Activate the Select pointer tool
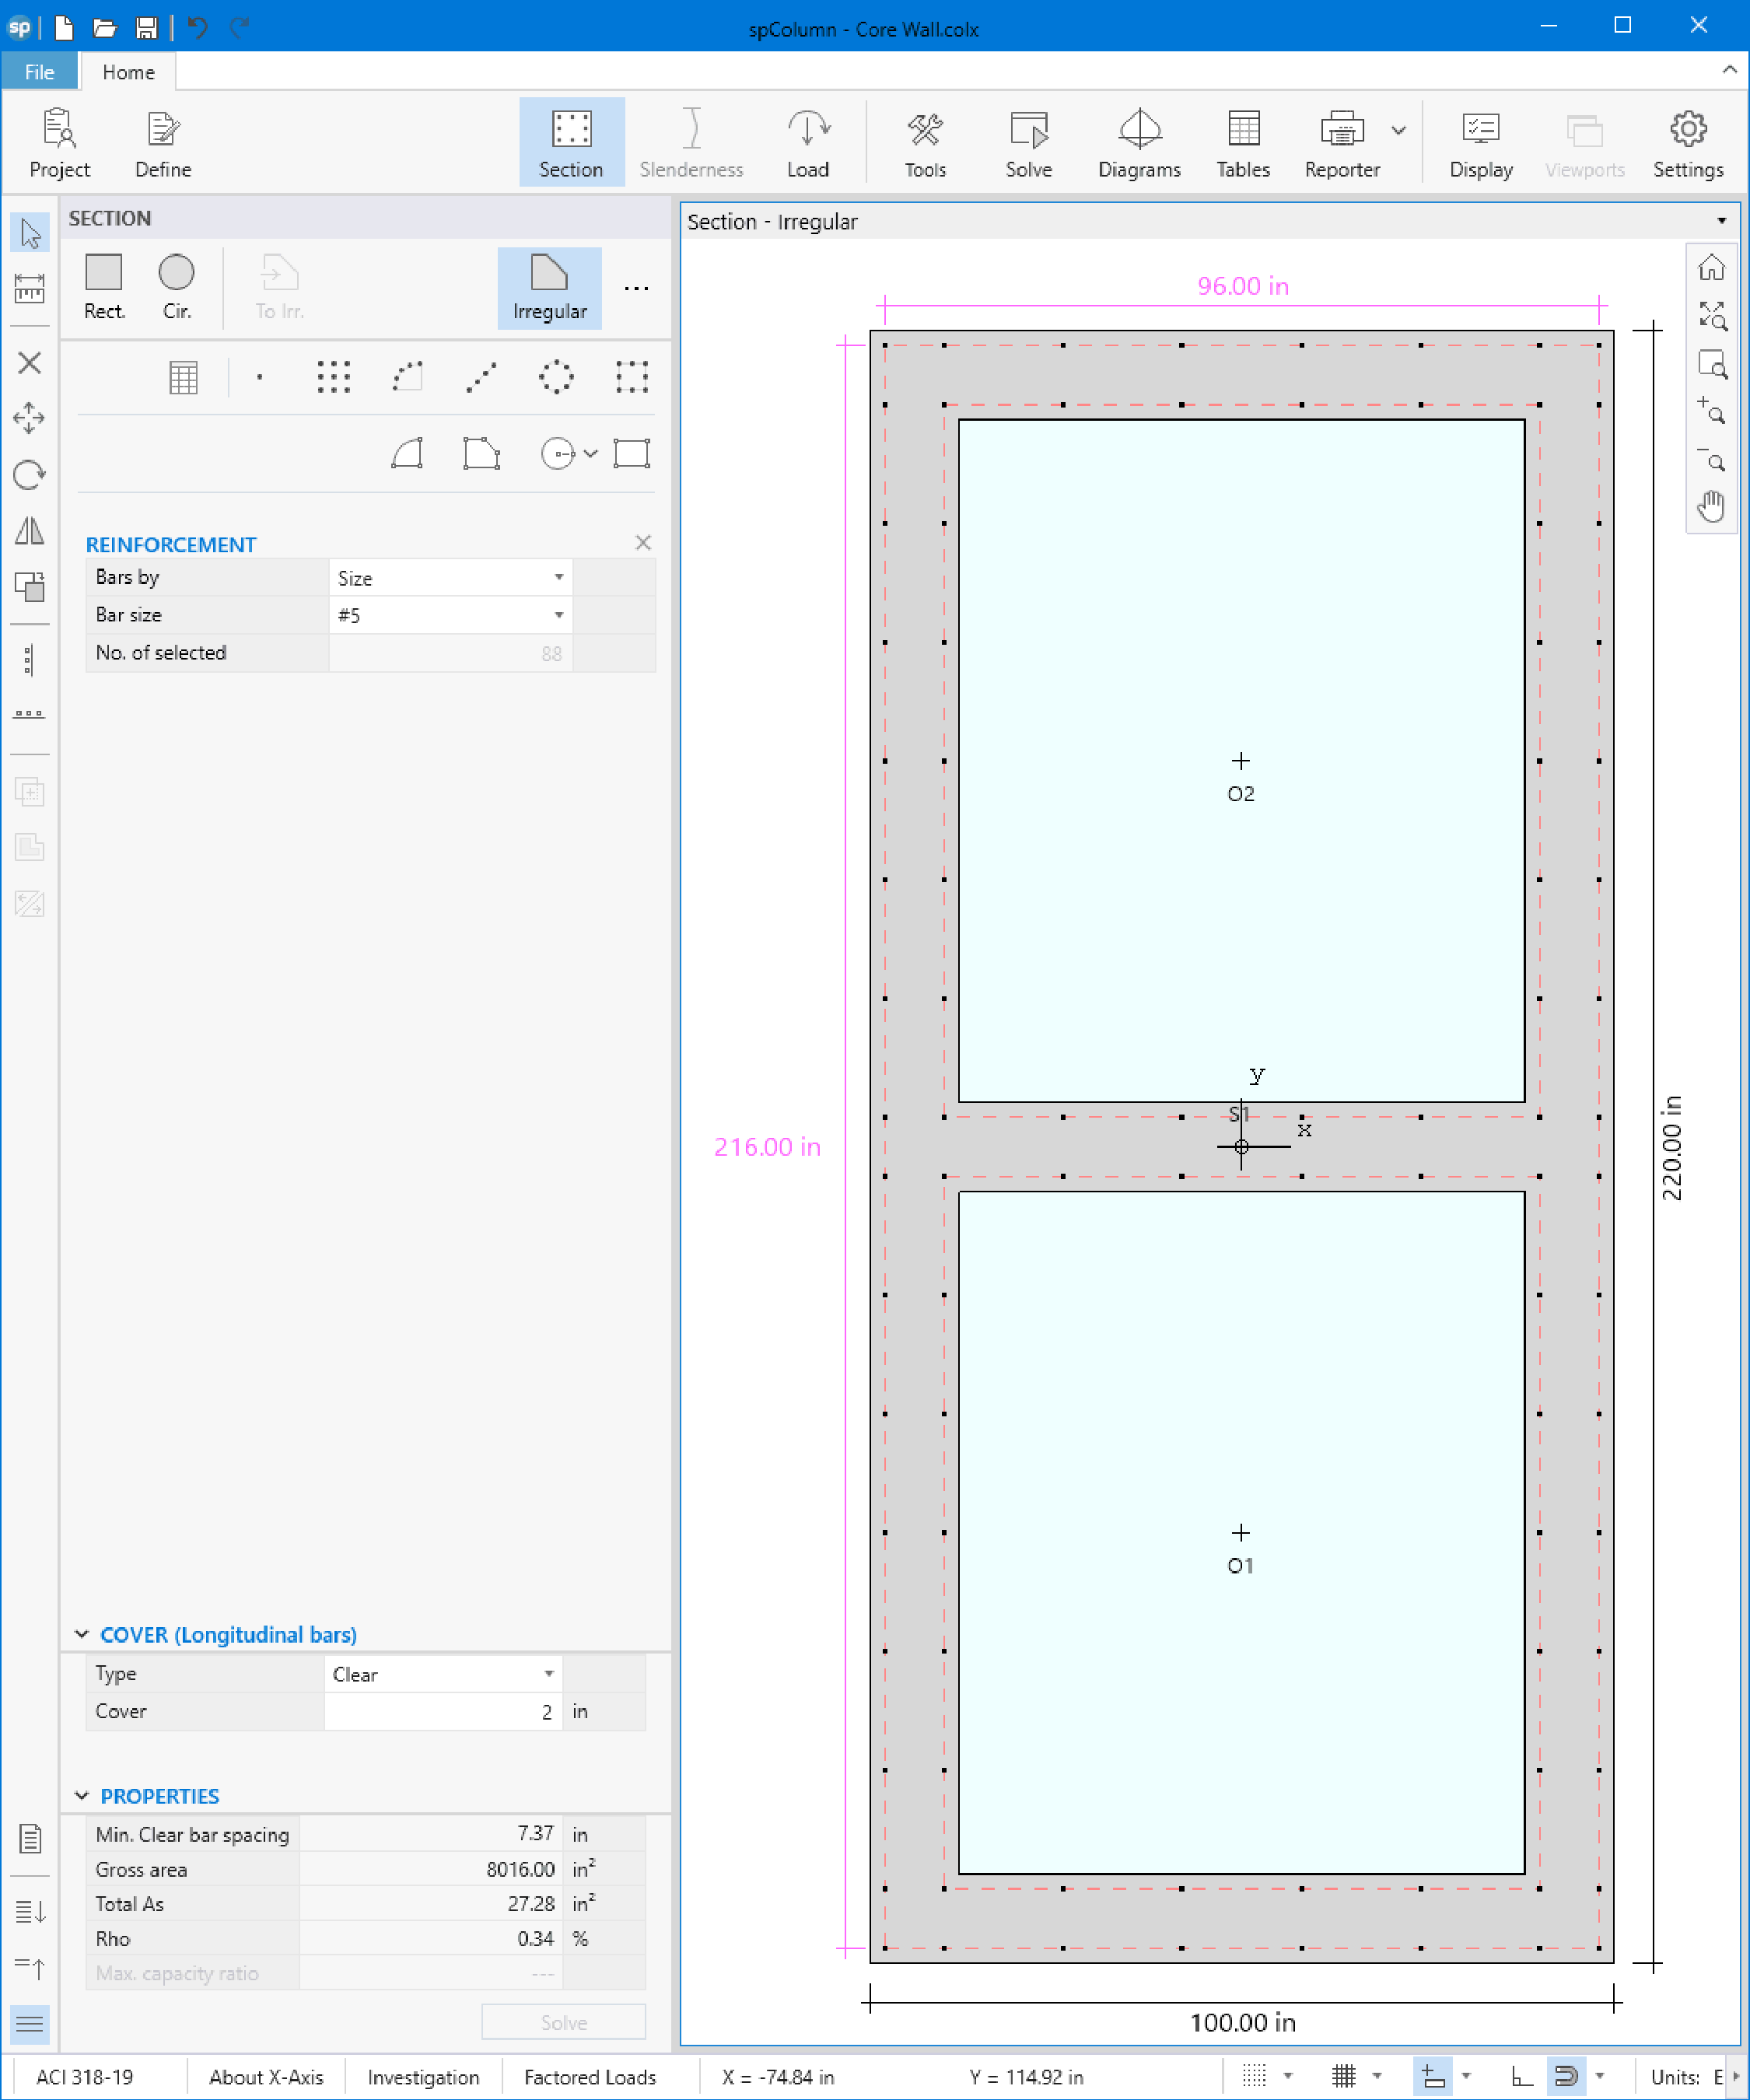The width and height of the screenshot is (1750, 2100). (x=30, y=233)
